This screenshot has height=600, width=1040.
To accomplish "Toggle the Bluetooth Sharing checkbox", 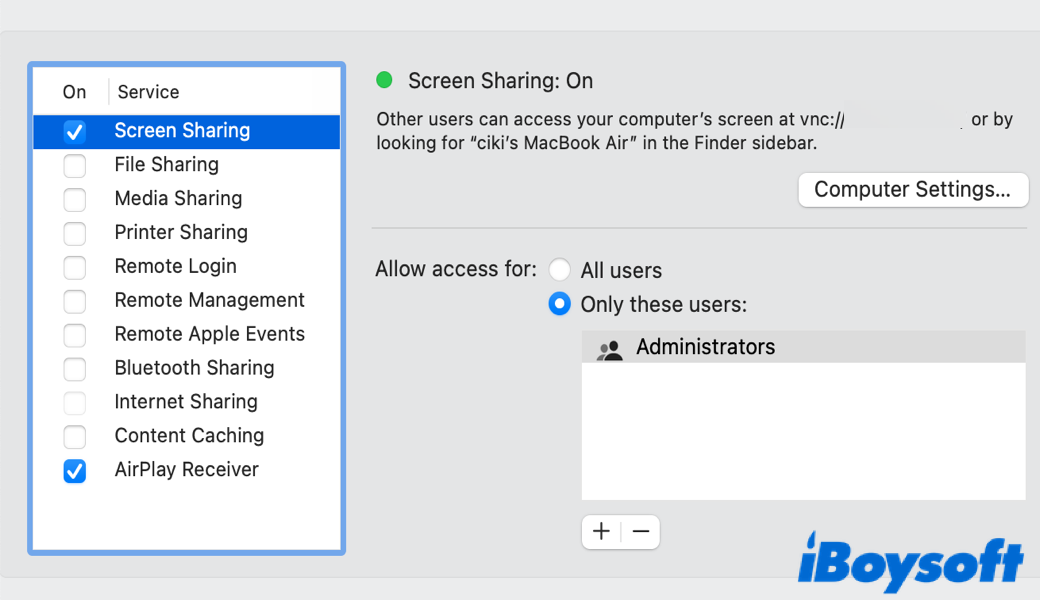I will [x=75, y=369].
